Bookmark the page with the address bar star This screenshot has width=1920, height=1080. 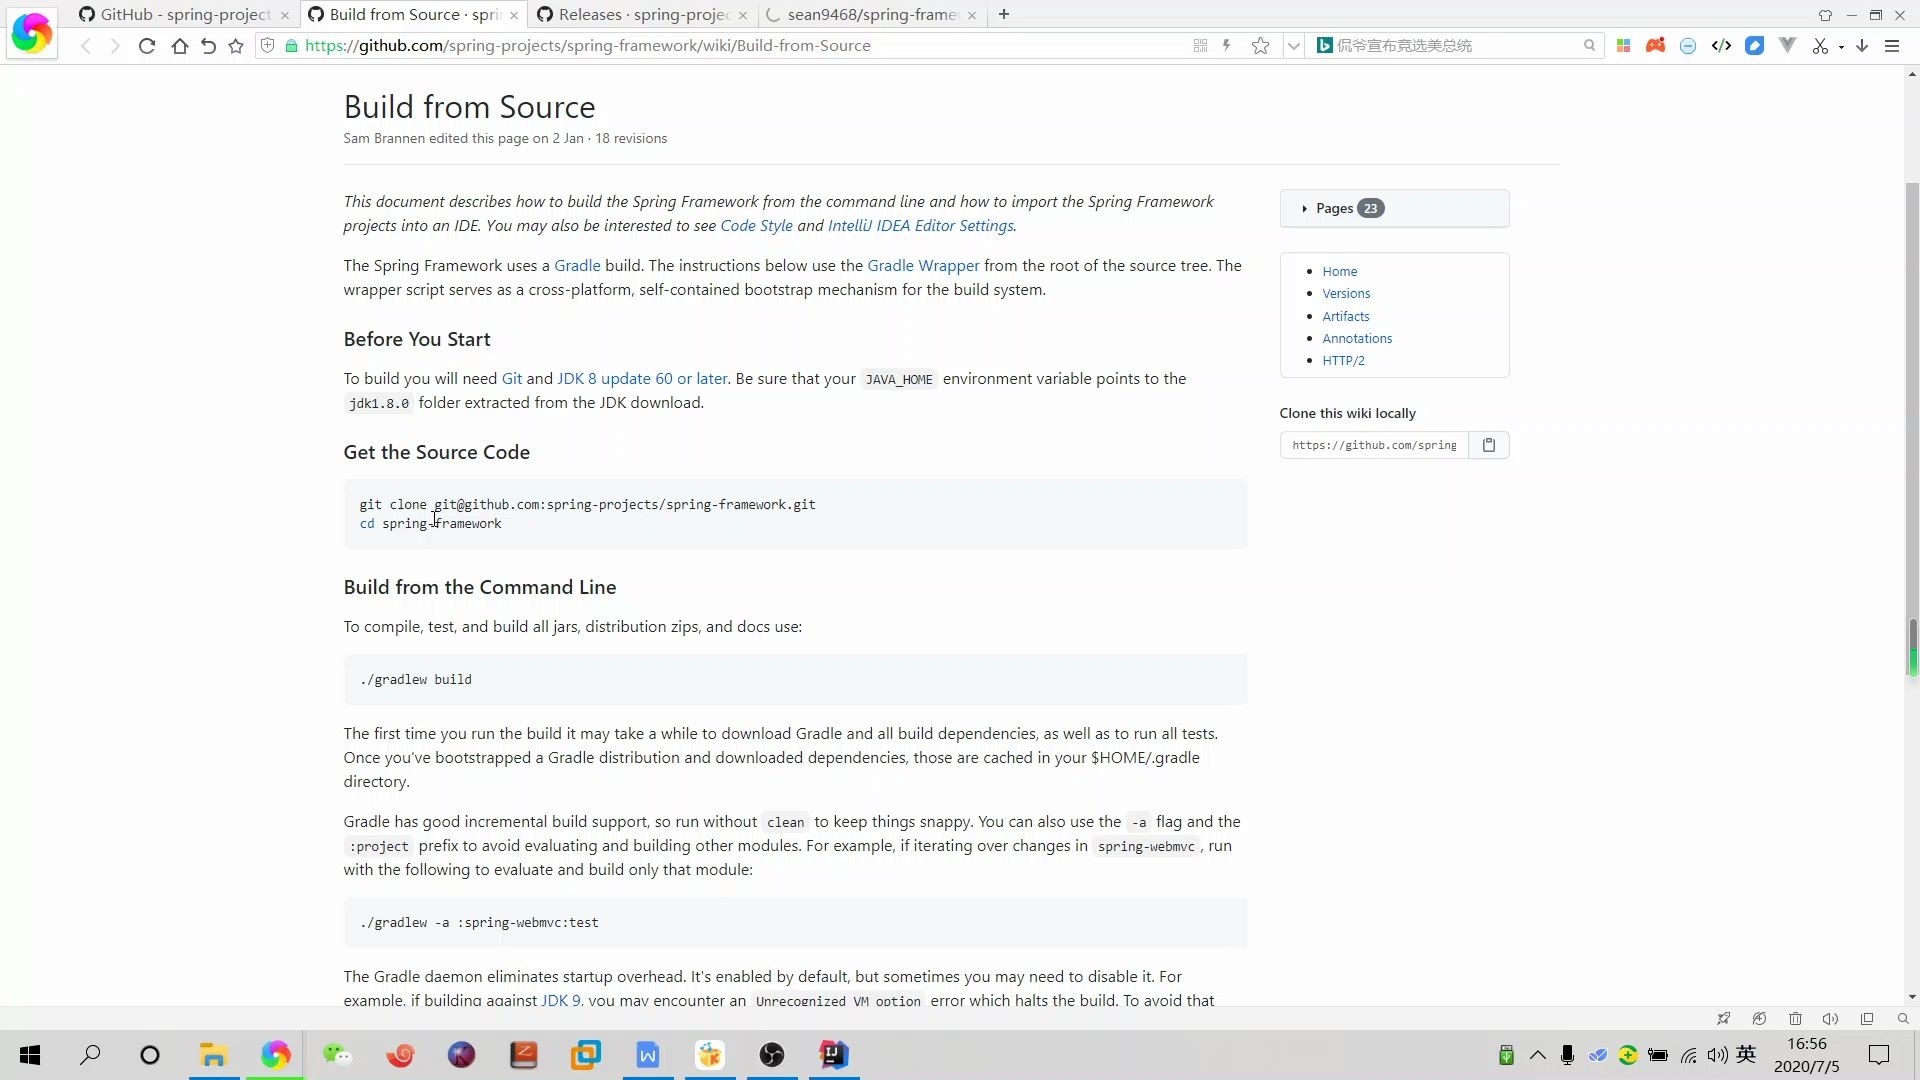1260,46
